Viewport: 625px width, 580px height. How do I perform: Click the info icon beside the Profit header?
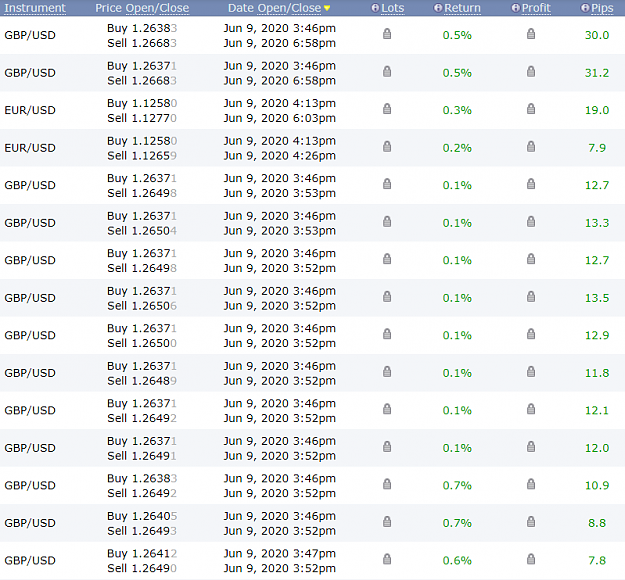[x=516, y=8]
